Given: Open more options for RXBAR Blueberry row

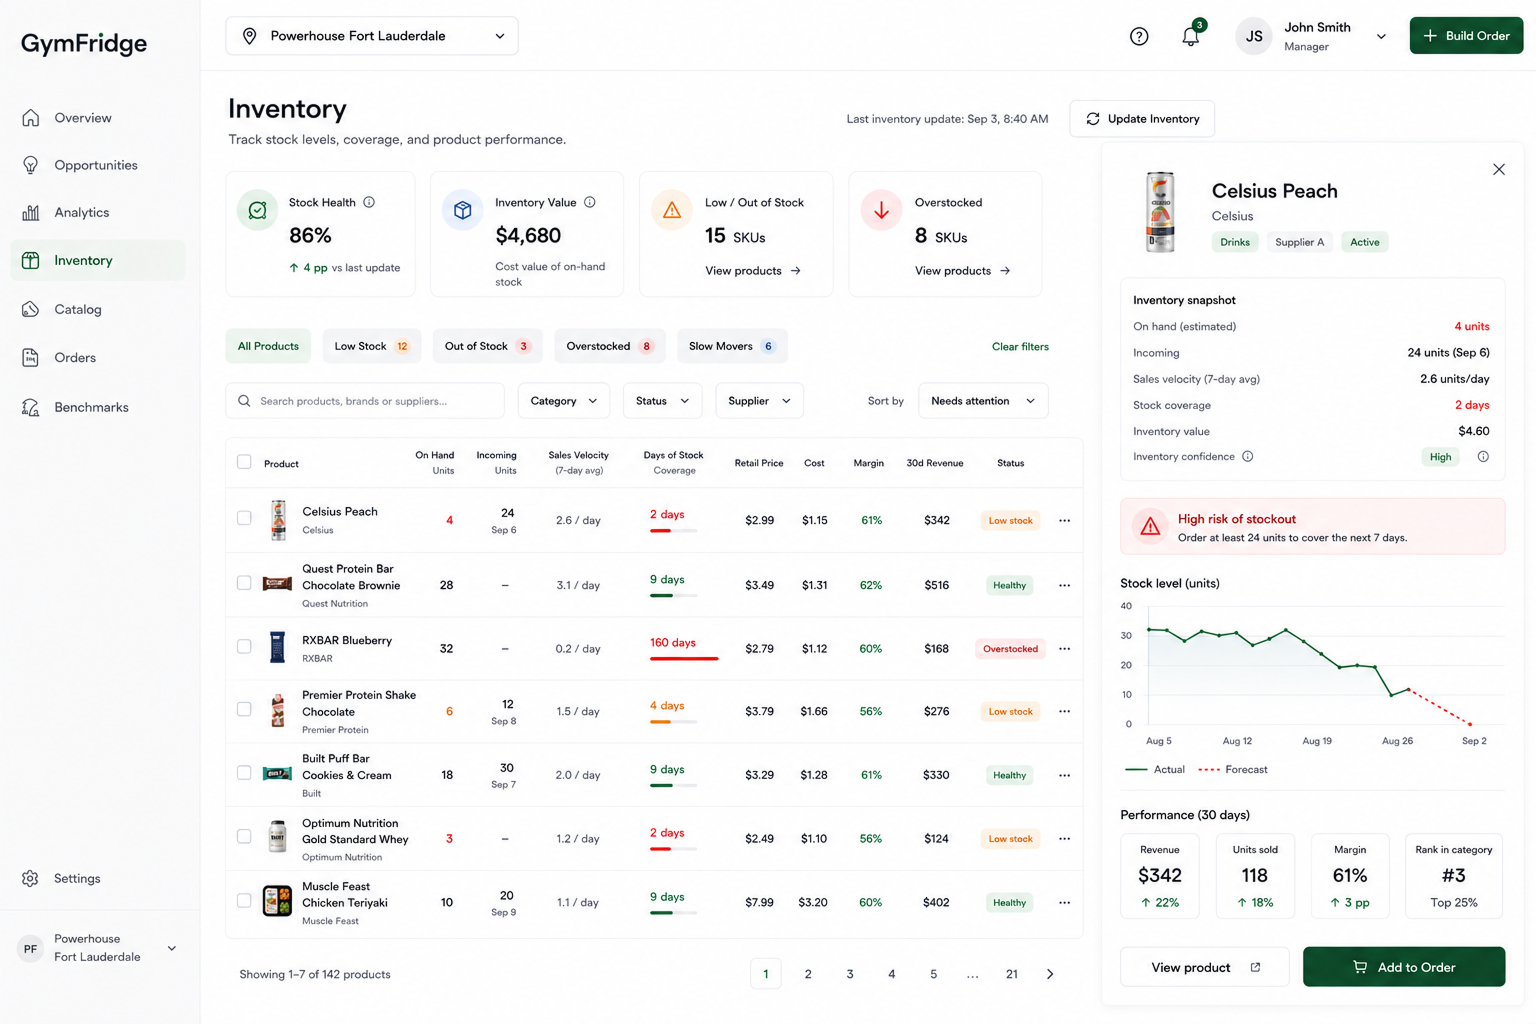Looking at the screenshot, I should click(1064, 648).
